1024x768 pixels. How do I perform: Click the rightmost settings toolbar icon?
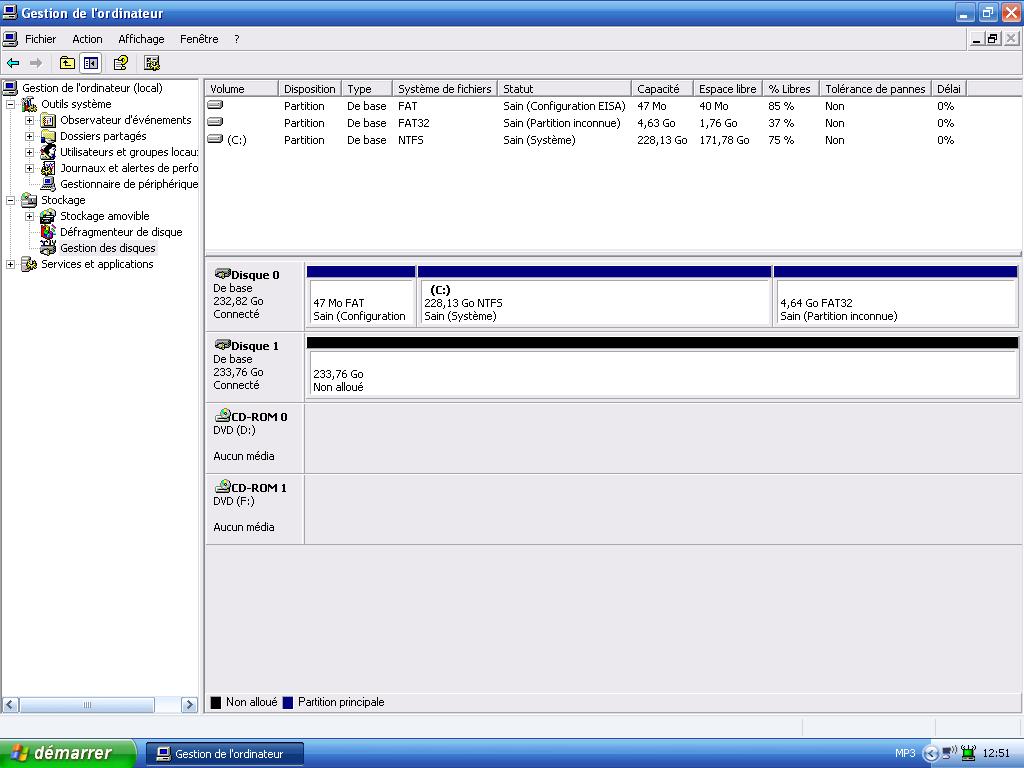[152, 63]
